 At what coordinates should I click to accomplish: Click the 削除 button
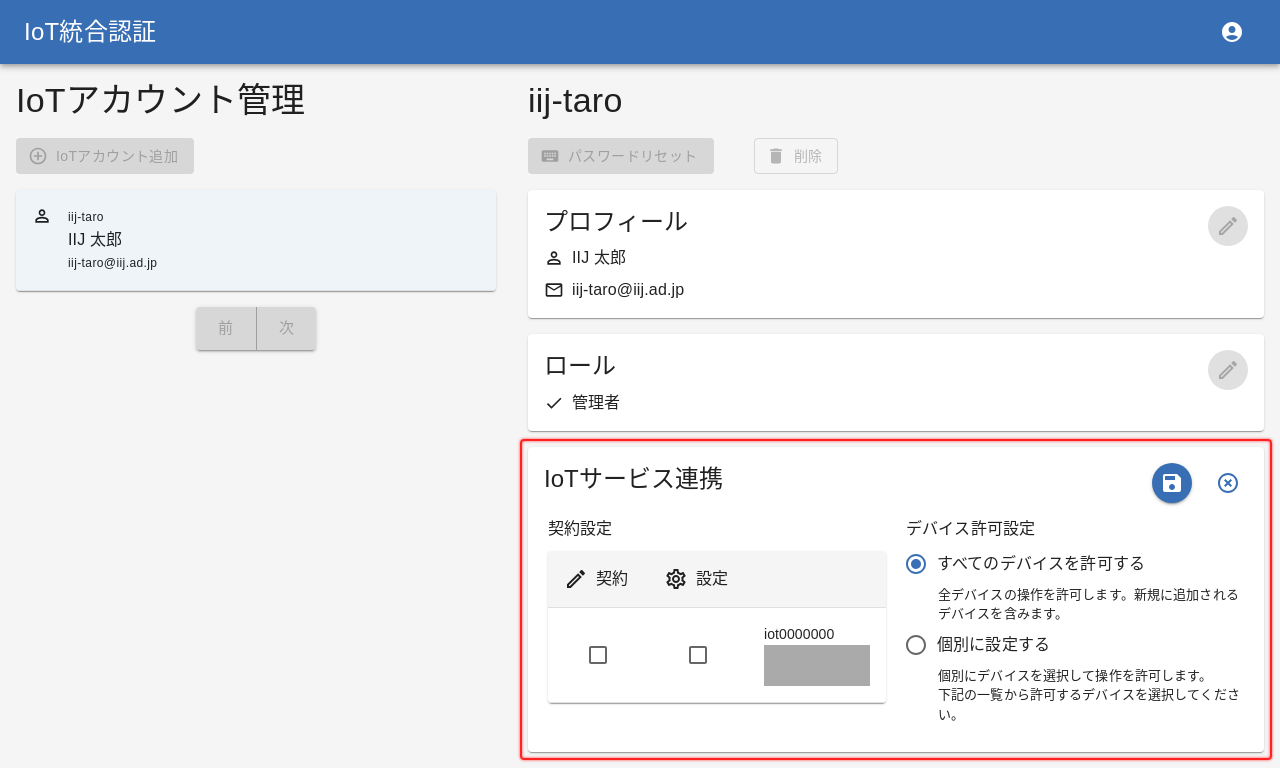(x=795, y=156)
